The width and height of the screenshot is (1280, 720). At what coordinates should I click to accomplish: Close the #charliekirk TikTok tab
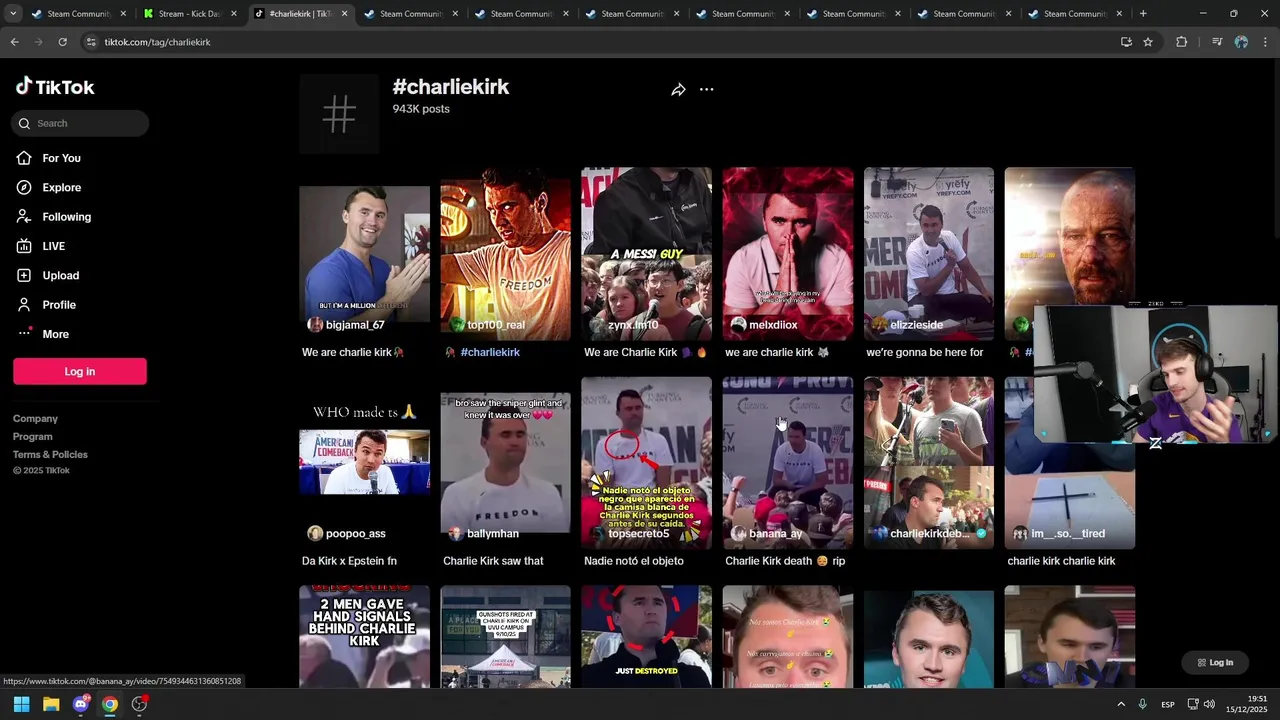tap(345, 14)
